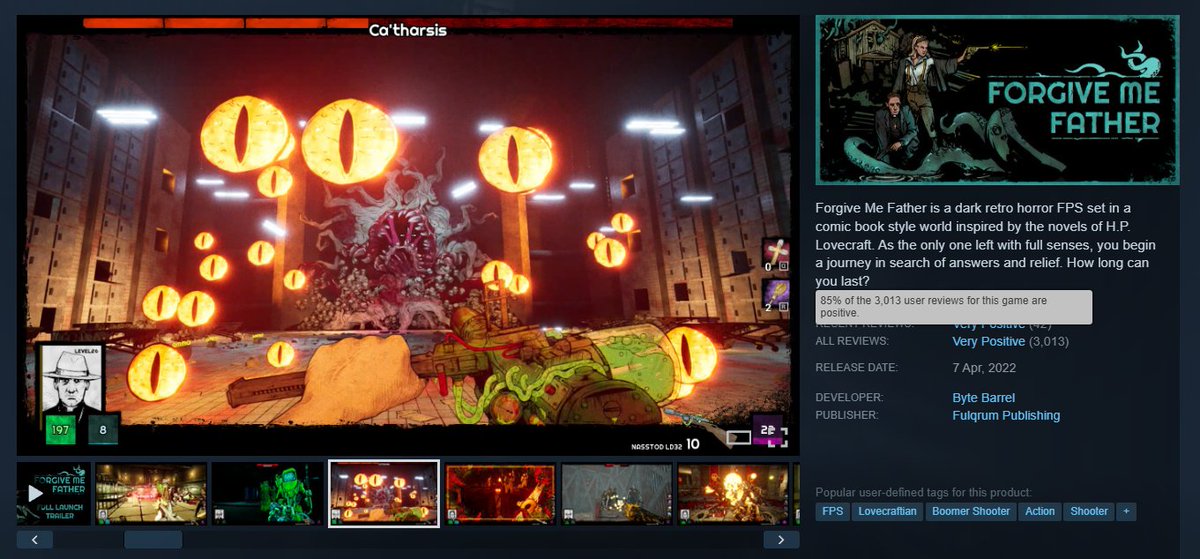Open the Shooter tag
This screenshot has height=559, width=1200.
pos(1089,511)
